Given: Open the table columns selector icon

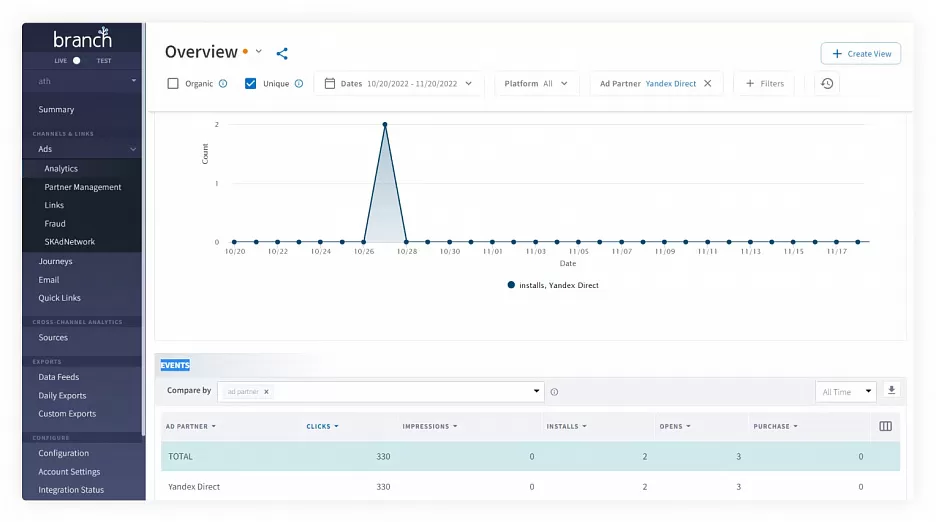Looking at the screenshot, I should [885, 426].
